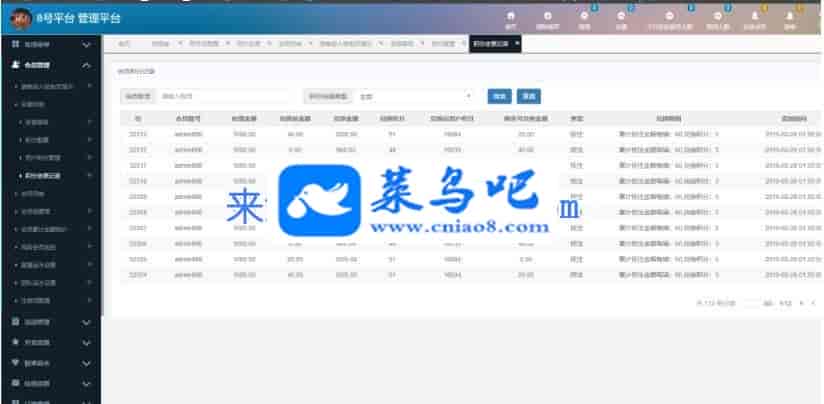Close the active black tab with its x

click(517, 44)
